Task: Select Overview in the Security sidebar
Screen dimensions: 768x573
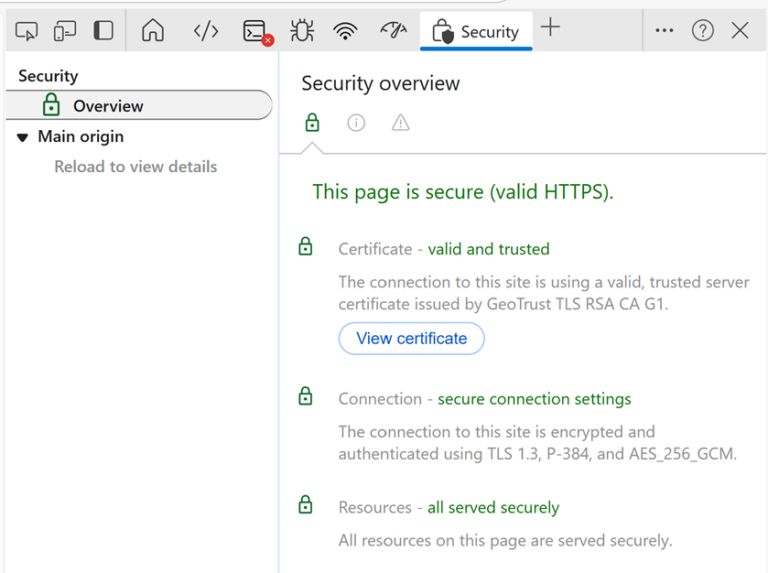Action: coord(139,106)
